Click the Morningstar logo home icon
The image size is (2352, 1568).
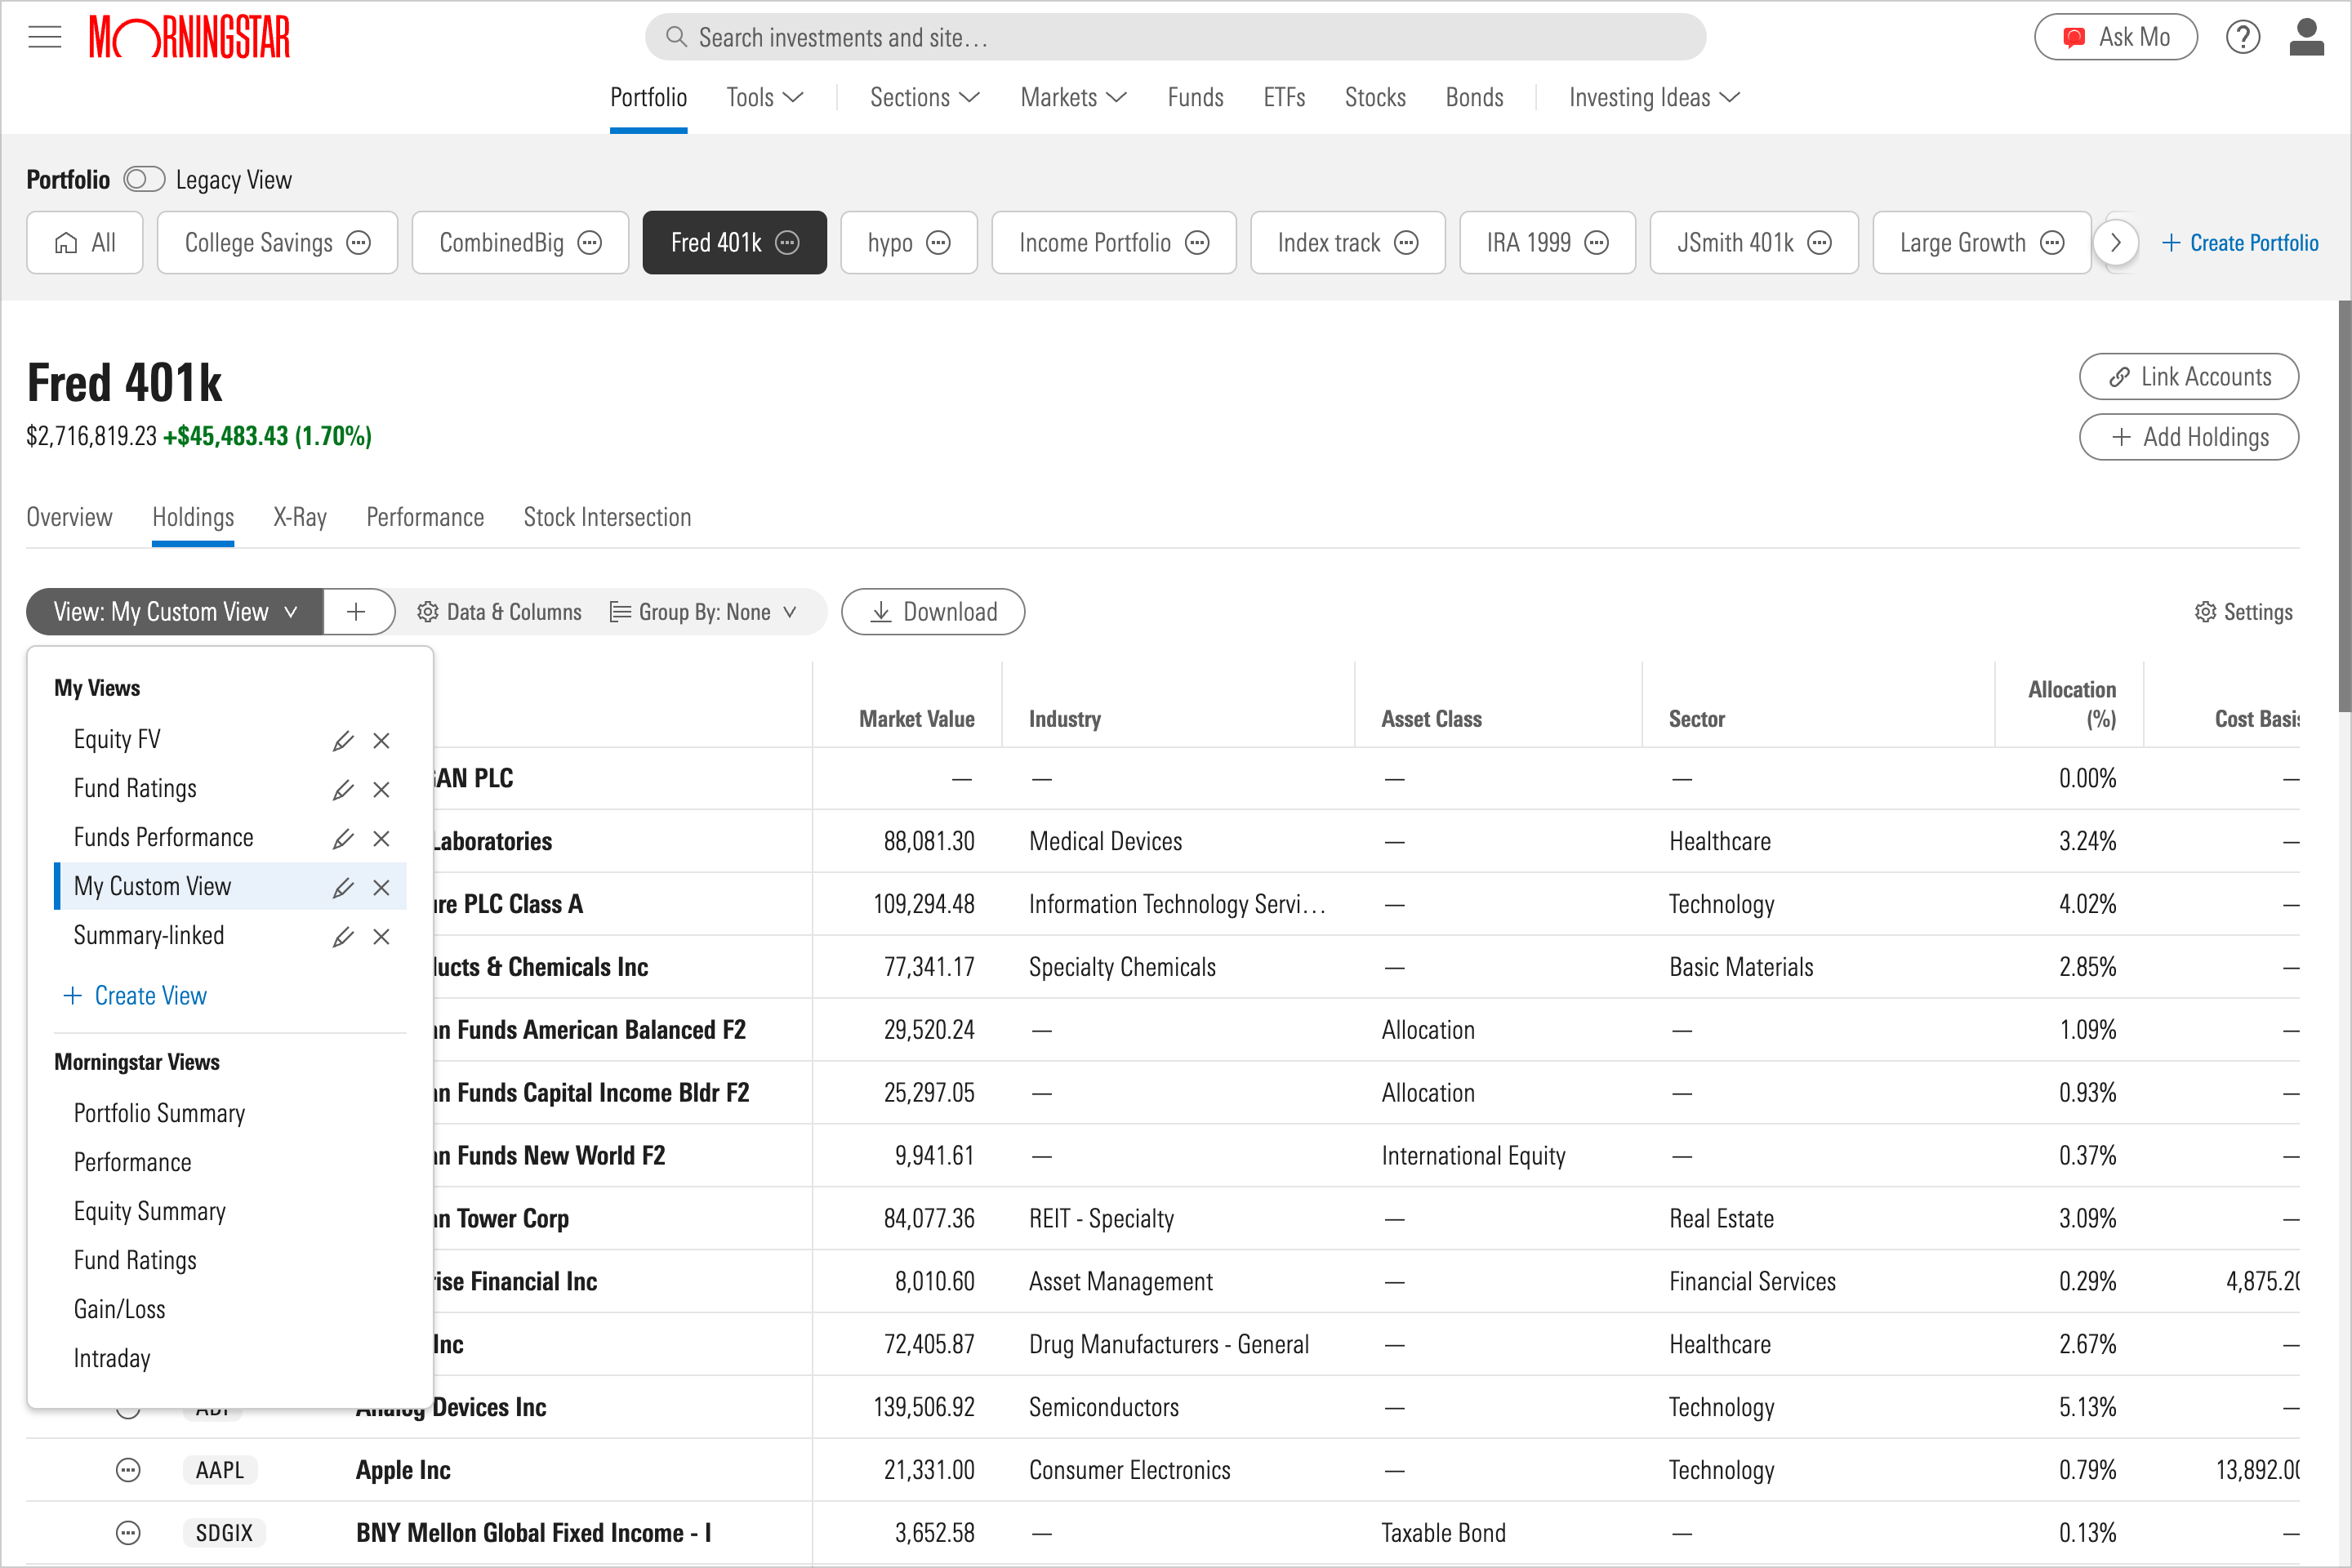194,35
